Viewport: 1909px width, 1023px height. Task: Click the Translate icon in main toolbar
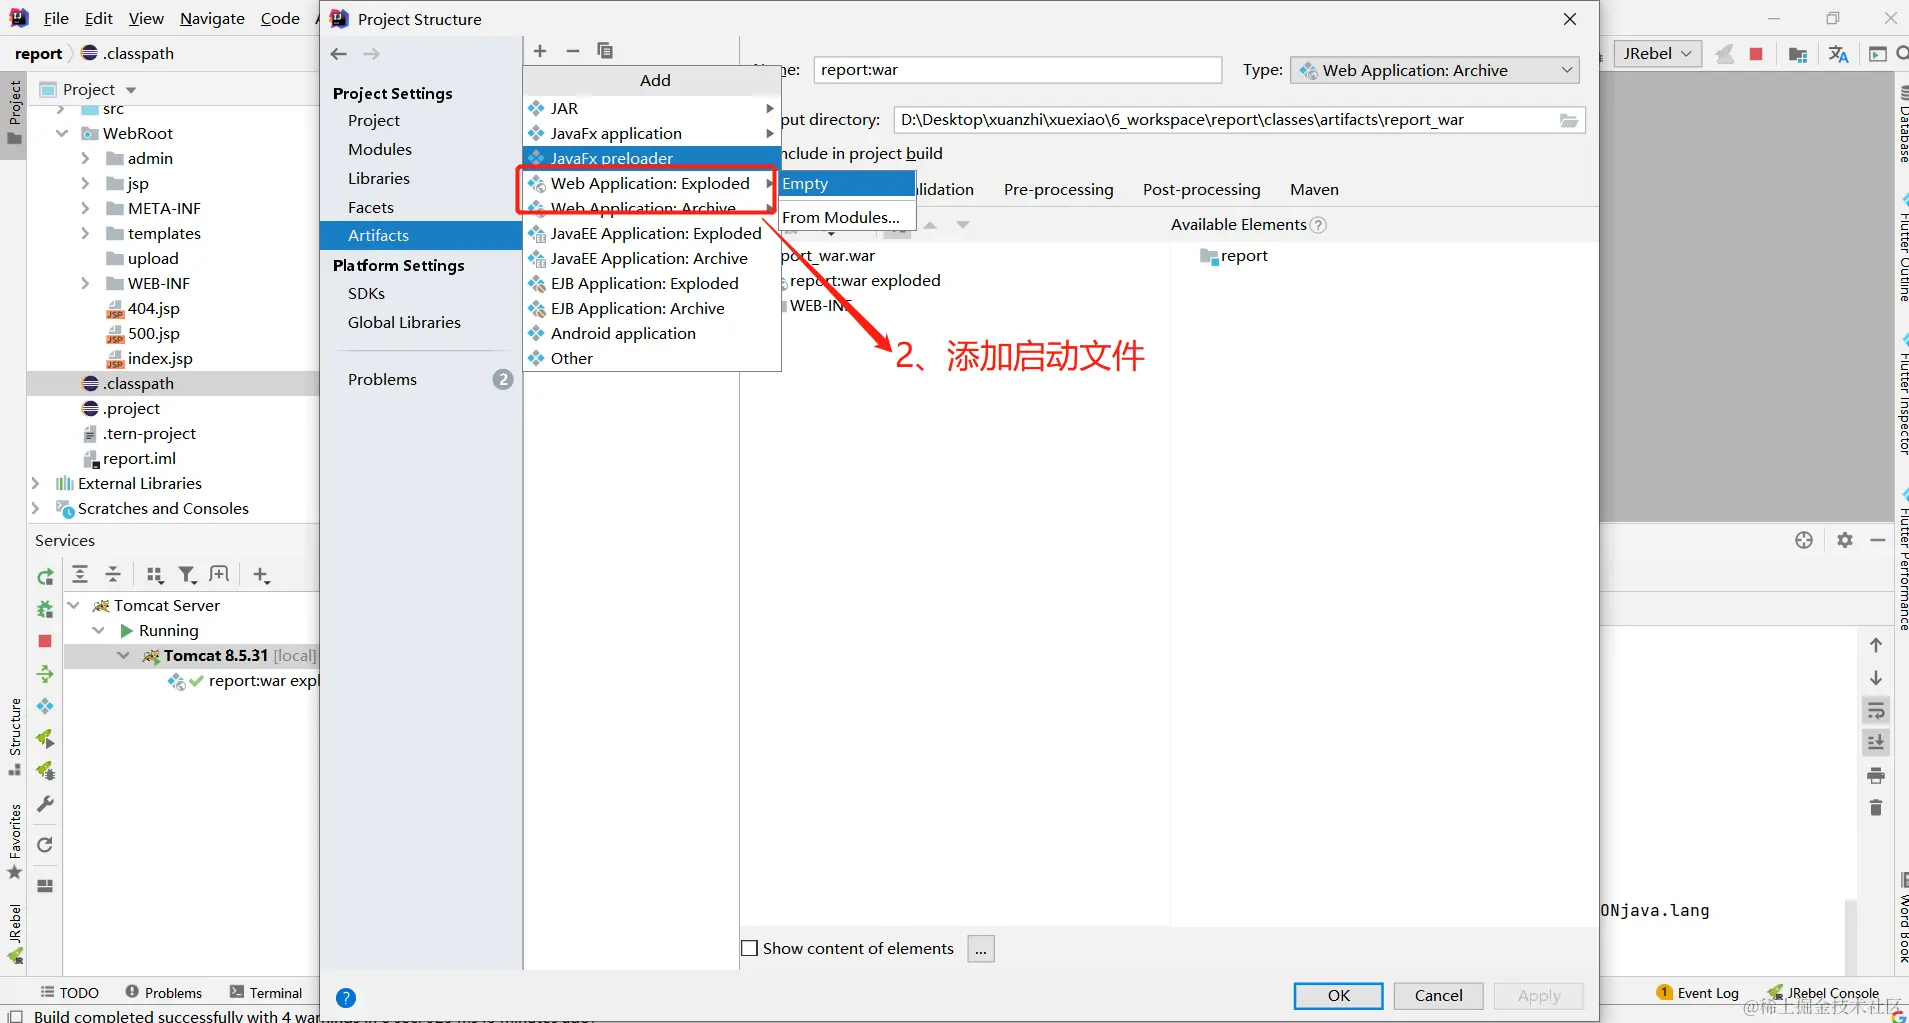(1838, 54)
